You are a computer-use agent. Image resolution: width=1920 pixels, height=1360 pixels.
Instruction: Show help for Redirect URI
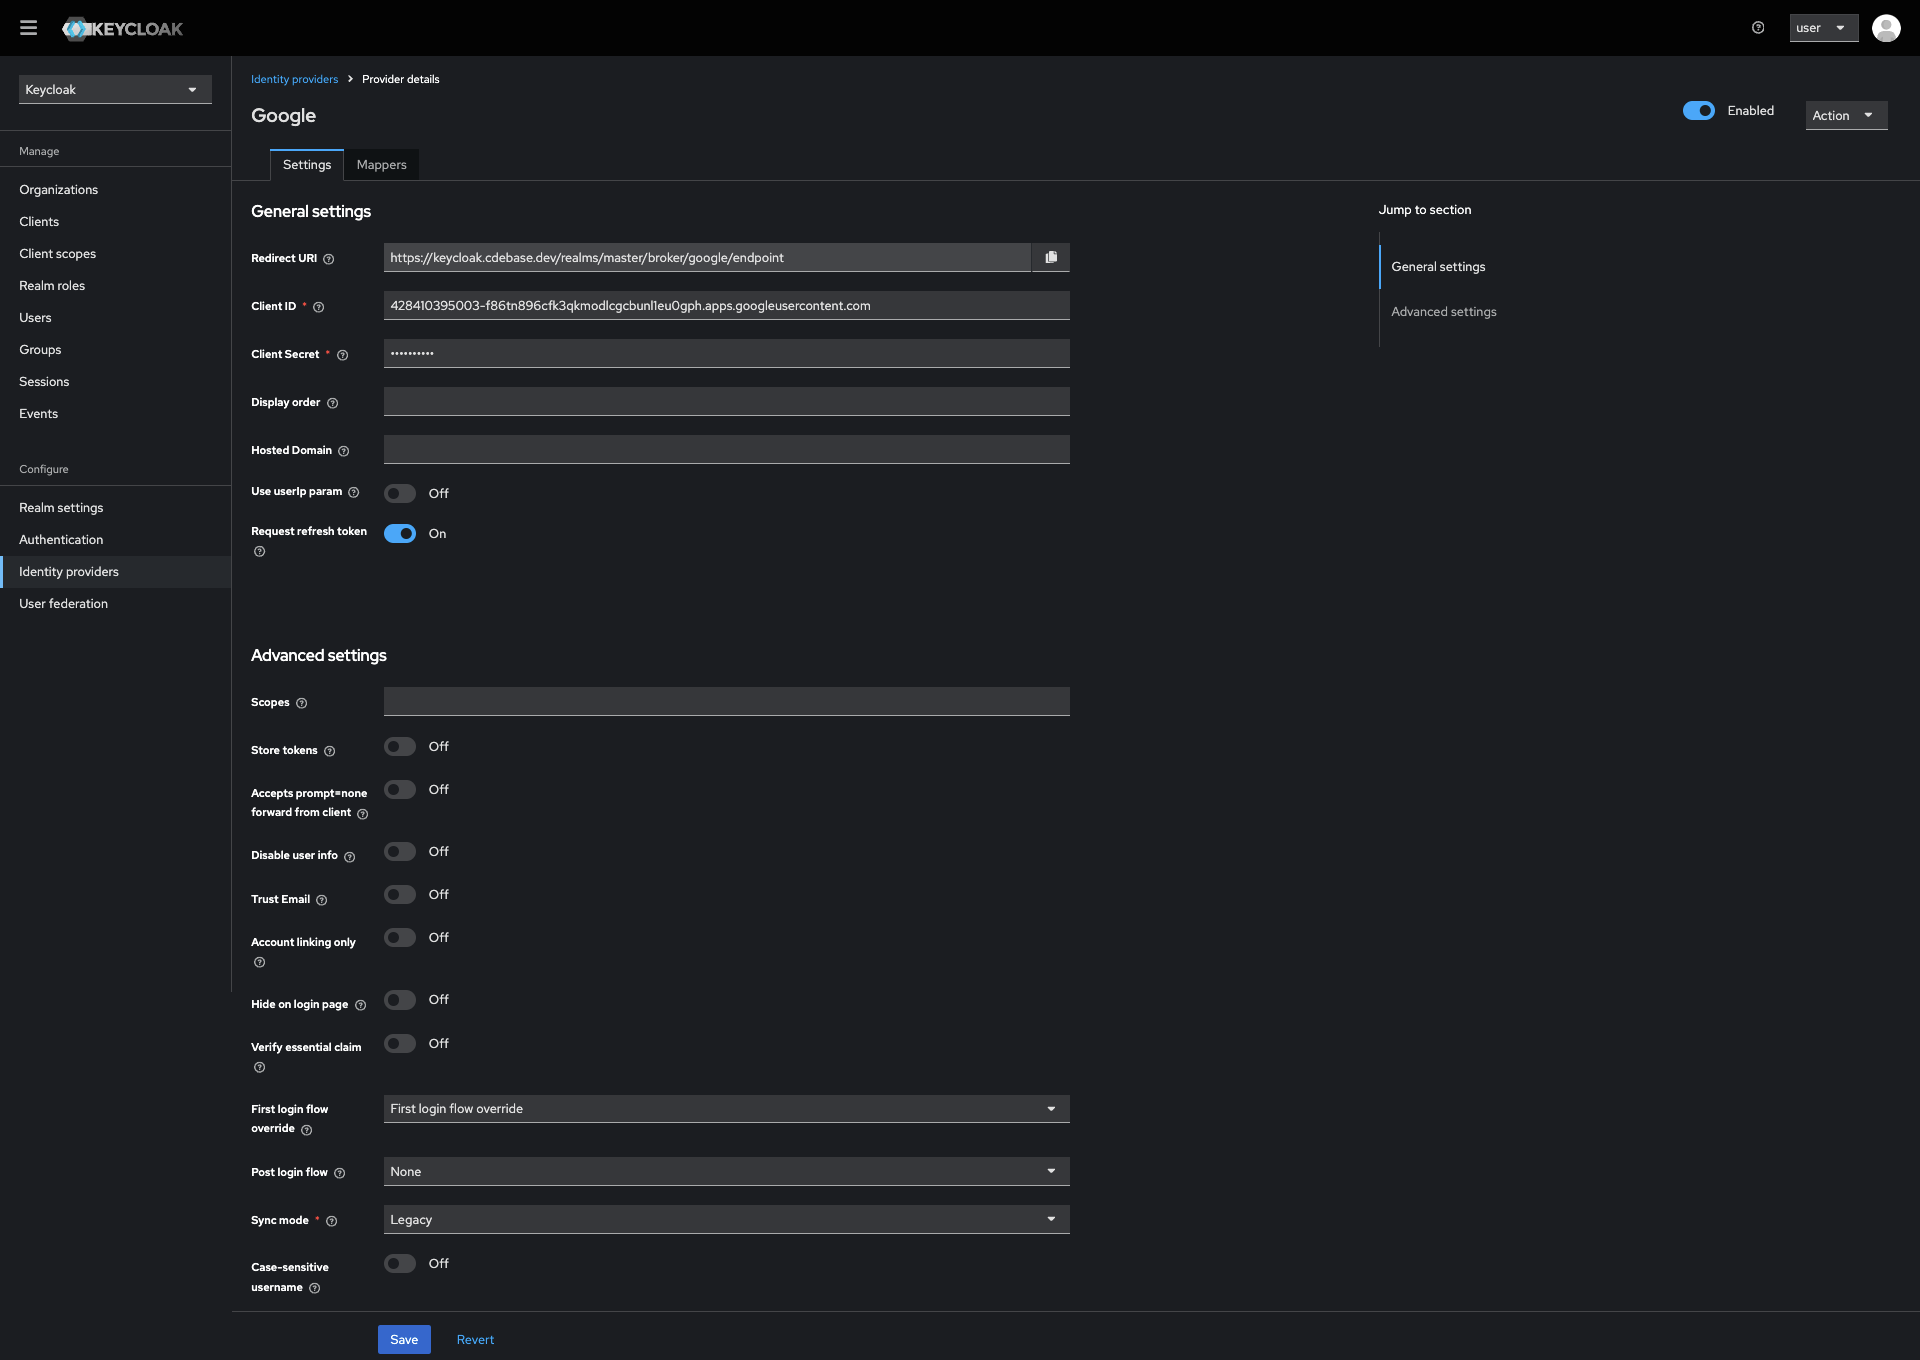click(x=328, y=259)
